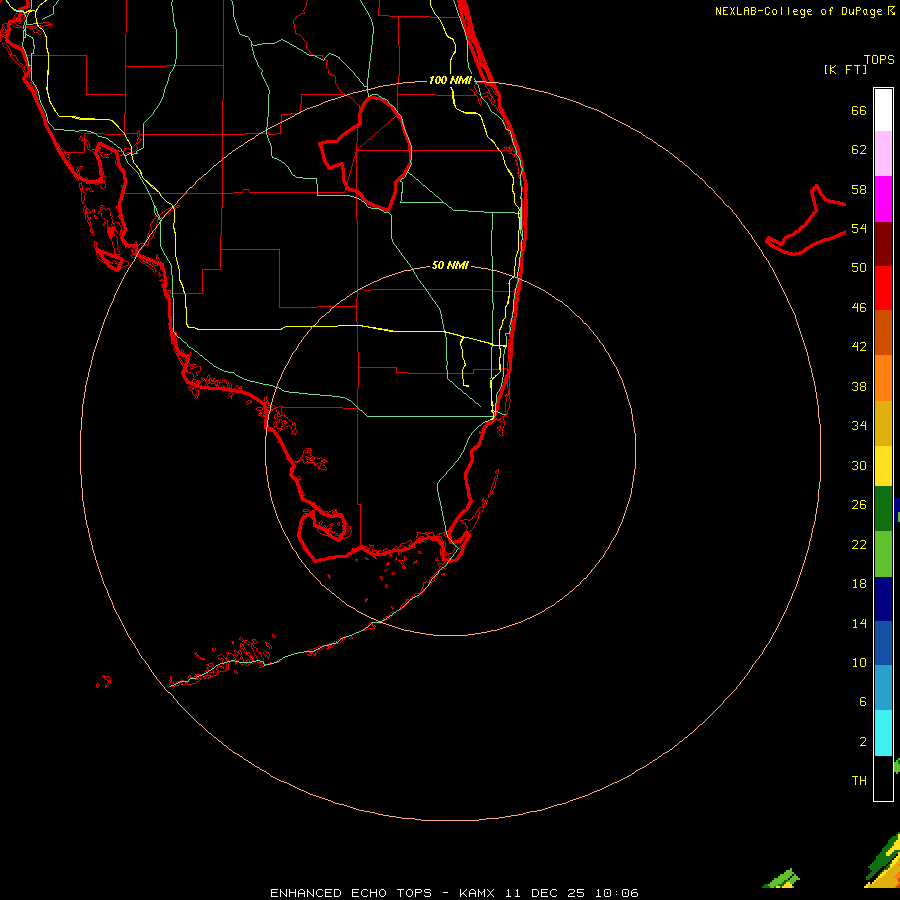Select the 50 NMI range ring label

450,265
